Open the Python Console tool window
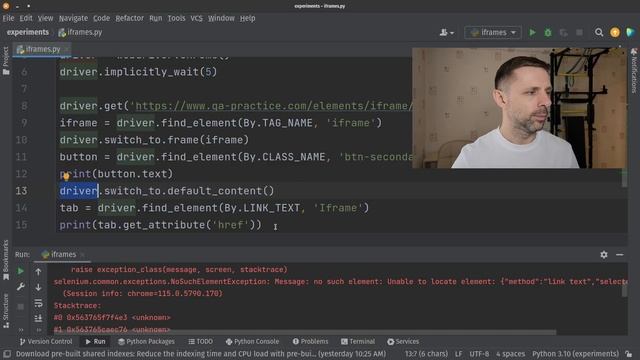The width and height of the screenshot is (640, 360). (x=252, y=342)
